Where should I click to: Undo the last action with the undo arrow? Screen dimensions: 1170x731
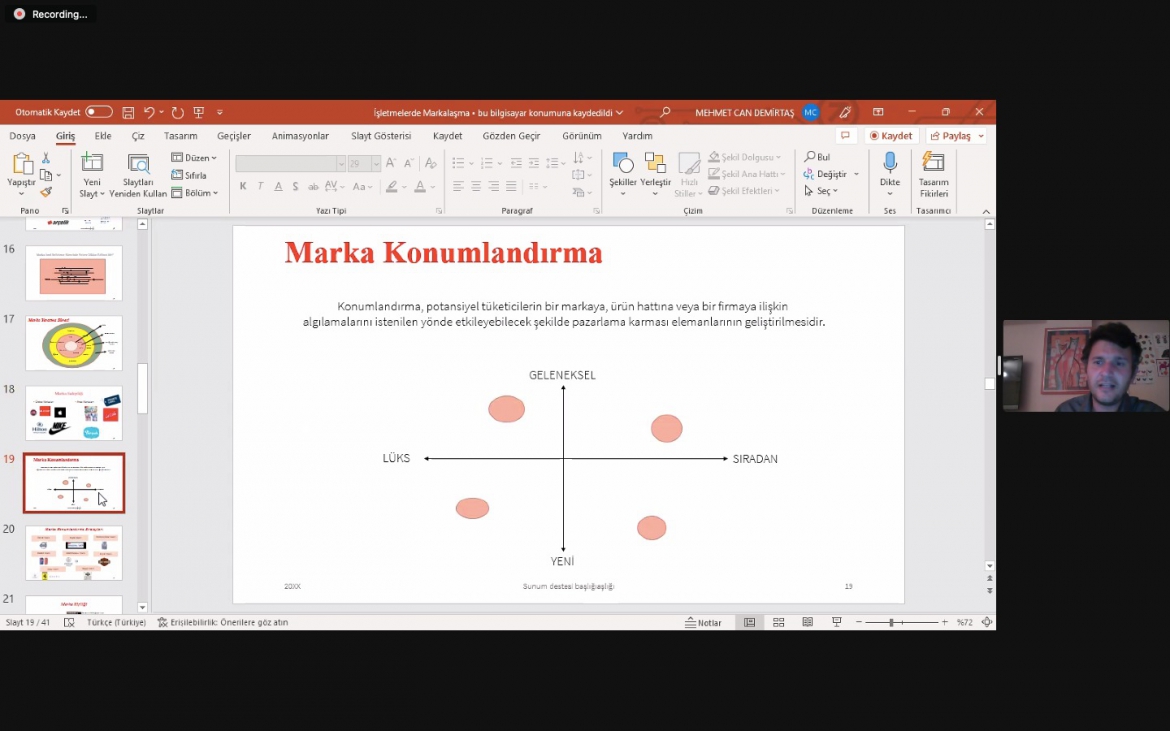(x=149, y=113)
